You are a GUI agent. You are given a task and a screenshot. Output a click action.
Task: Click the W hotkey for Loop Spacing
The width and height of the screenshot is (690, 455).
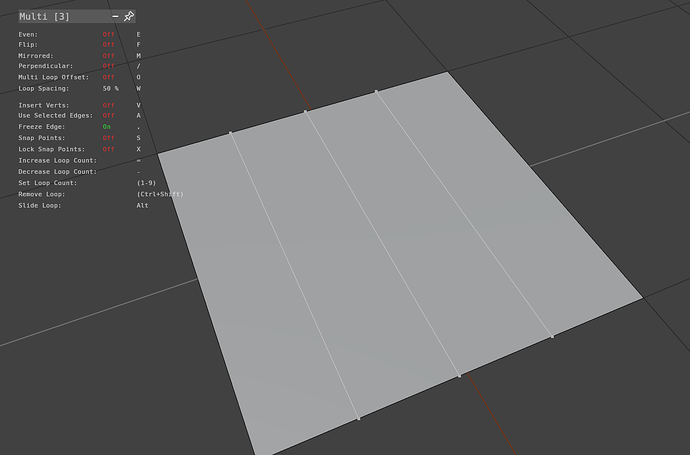(139, 88)
